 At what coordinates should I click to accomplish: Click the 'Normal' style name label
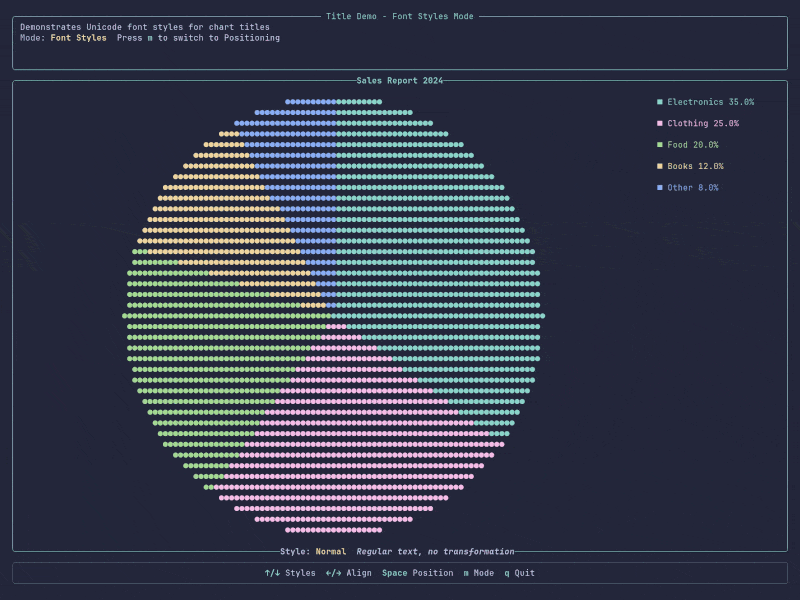331,552
